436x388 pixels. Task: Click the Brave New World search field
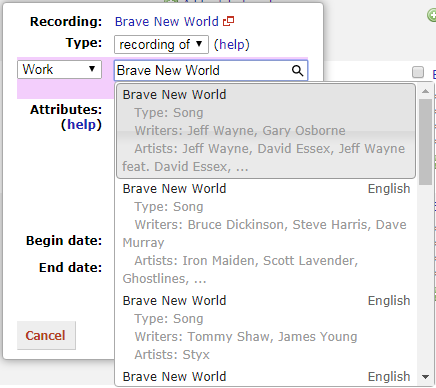211,70
